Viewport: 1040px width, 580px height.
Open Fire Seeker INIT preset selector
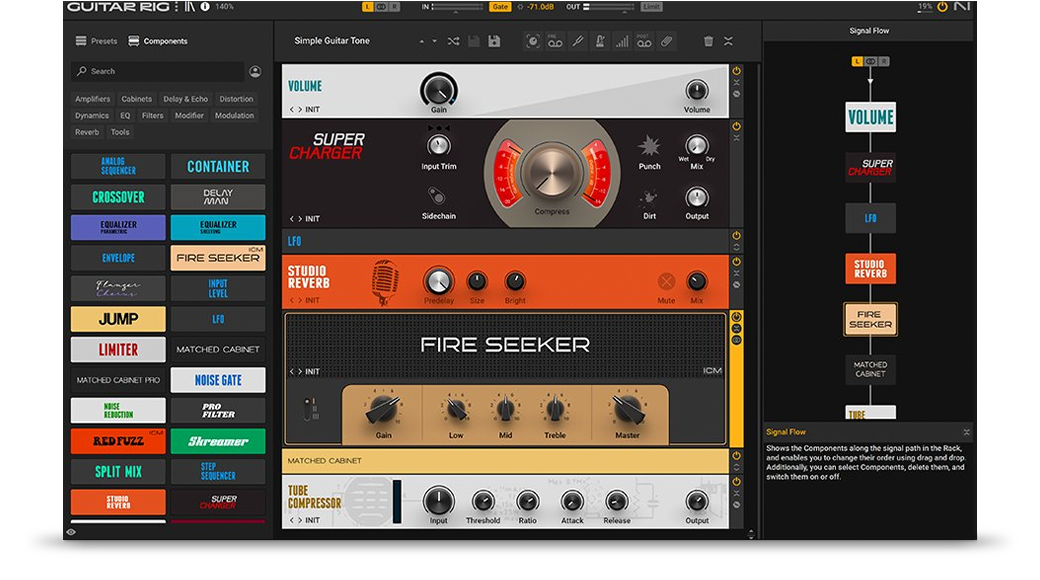click(312, 372)
